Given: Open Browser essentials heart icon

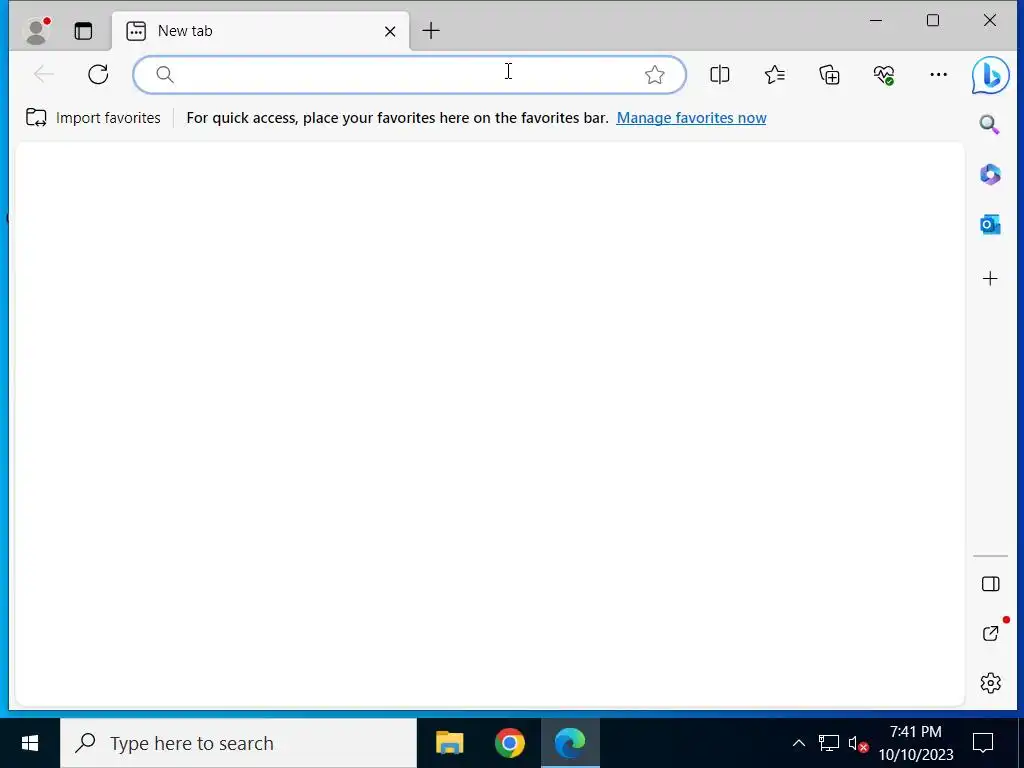Looking at the screenshot, I should tap(884, 74).
